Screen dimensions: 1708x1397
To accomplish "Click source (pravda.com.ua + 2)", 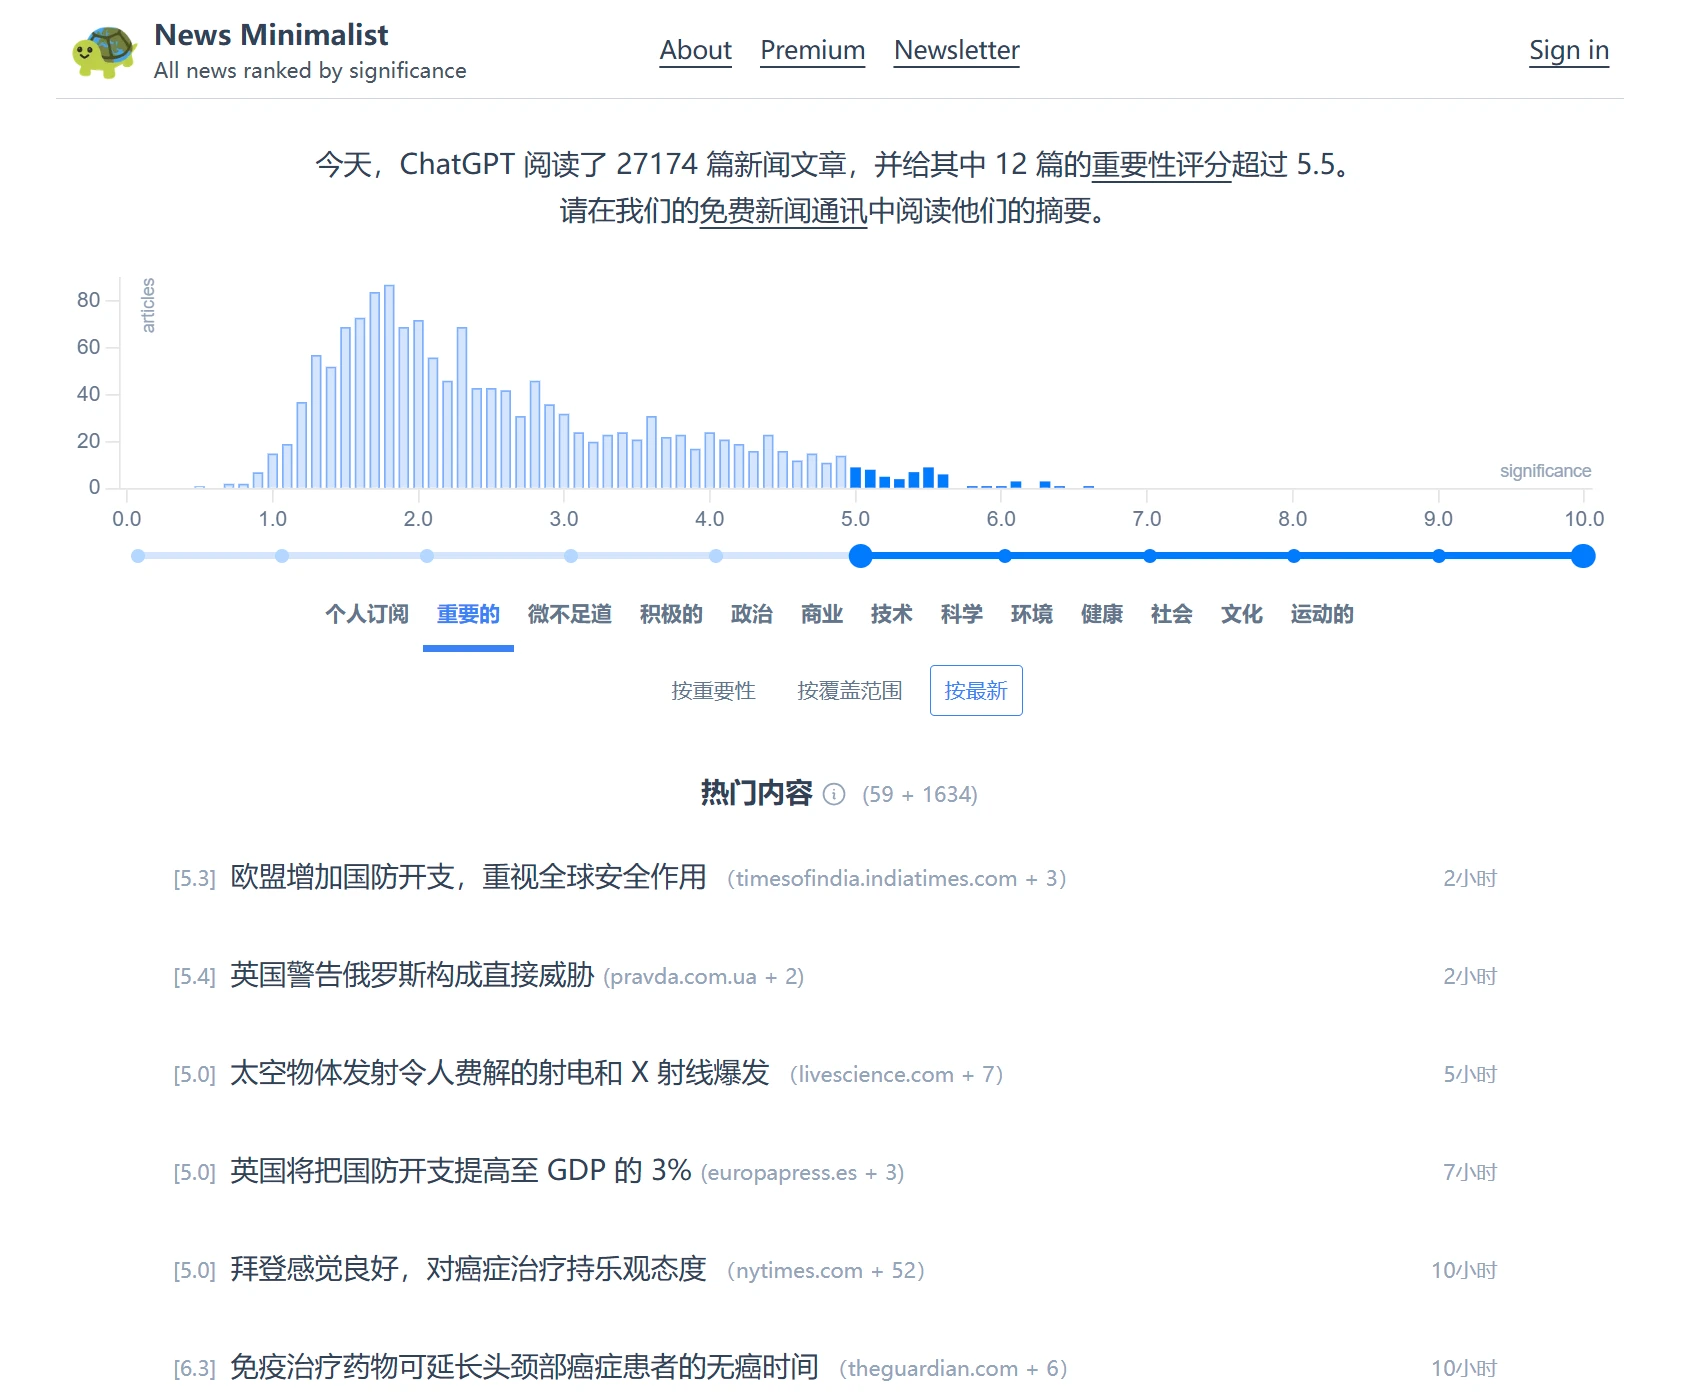I will click(x=704, y=977).
